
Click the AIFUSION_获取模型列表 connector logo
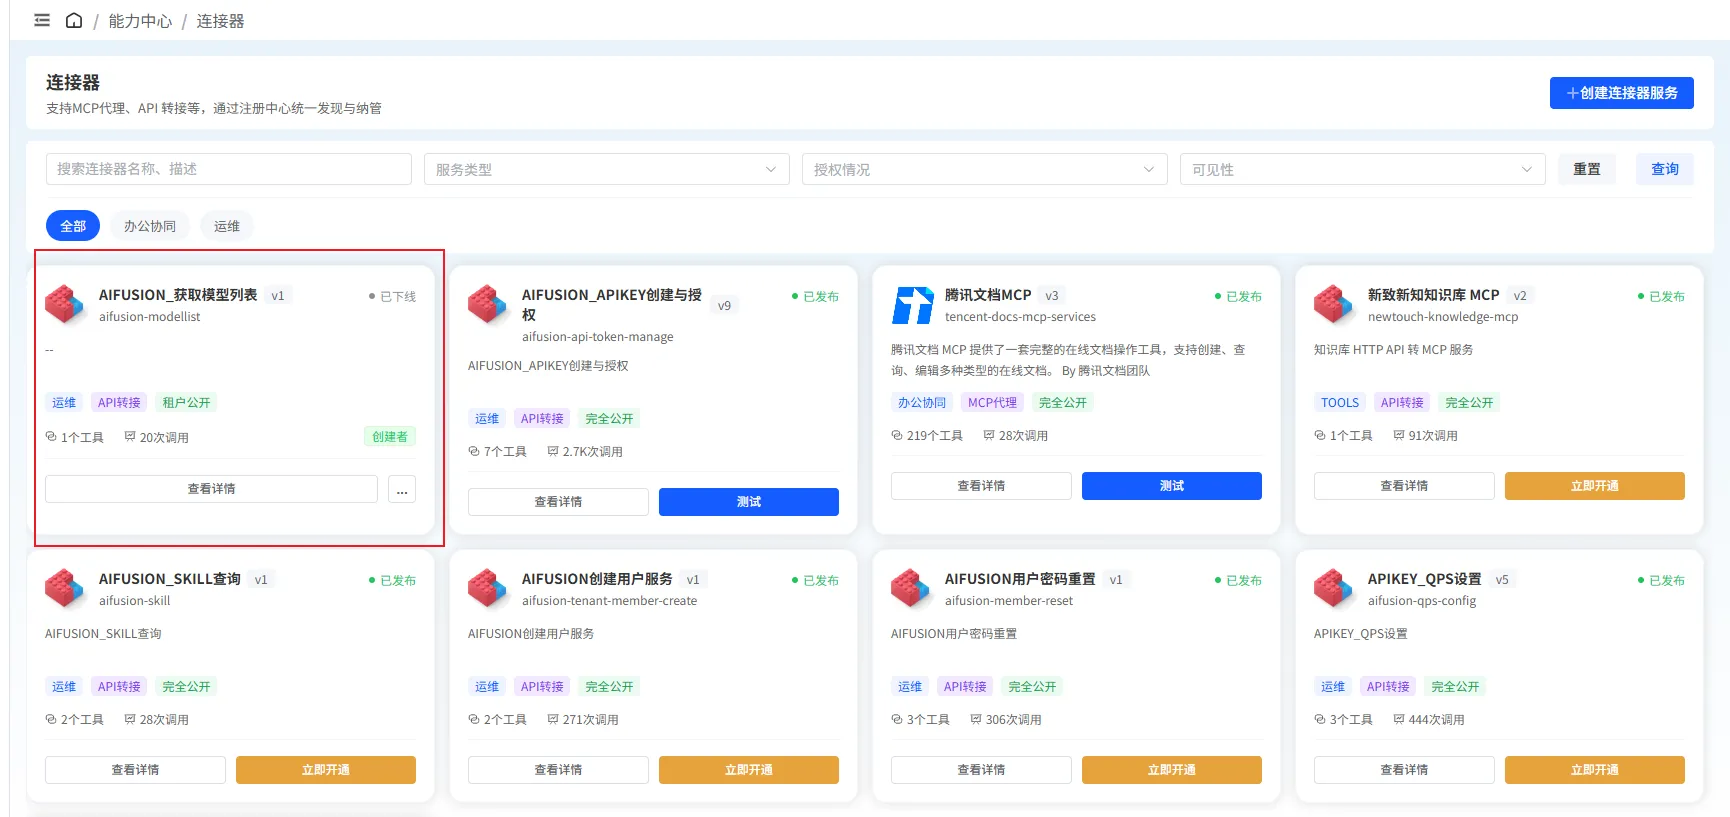click(65, 304)
